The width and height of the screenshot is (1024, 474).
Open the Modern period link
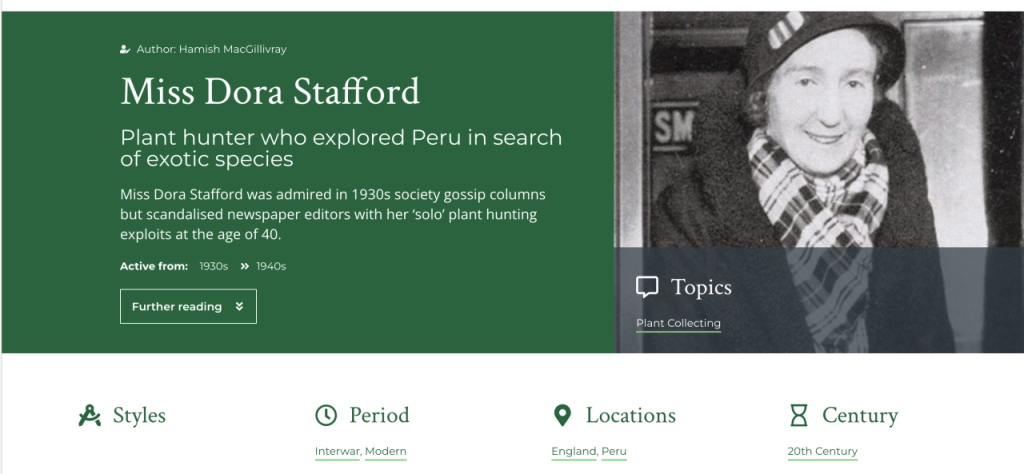click(386, 452)
